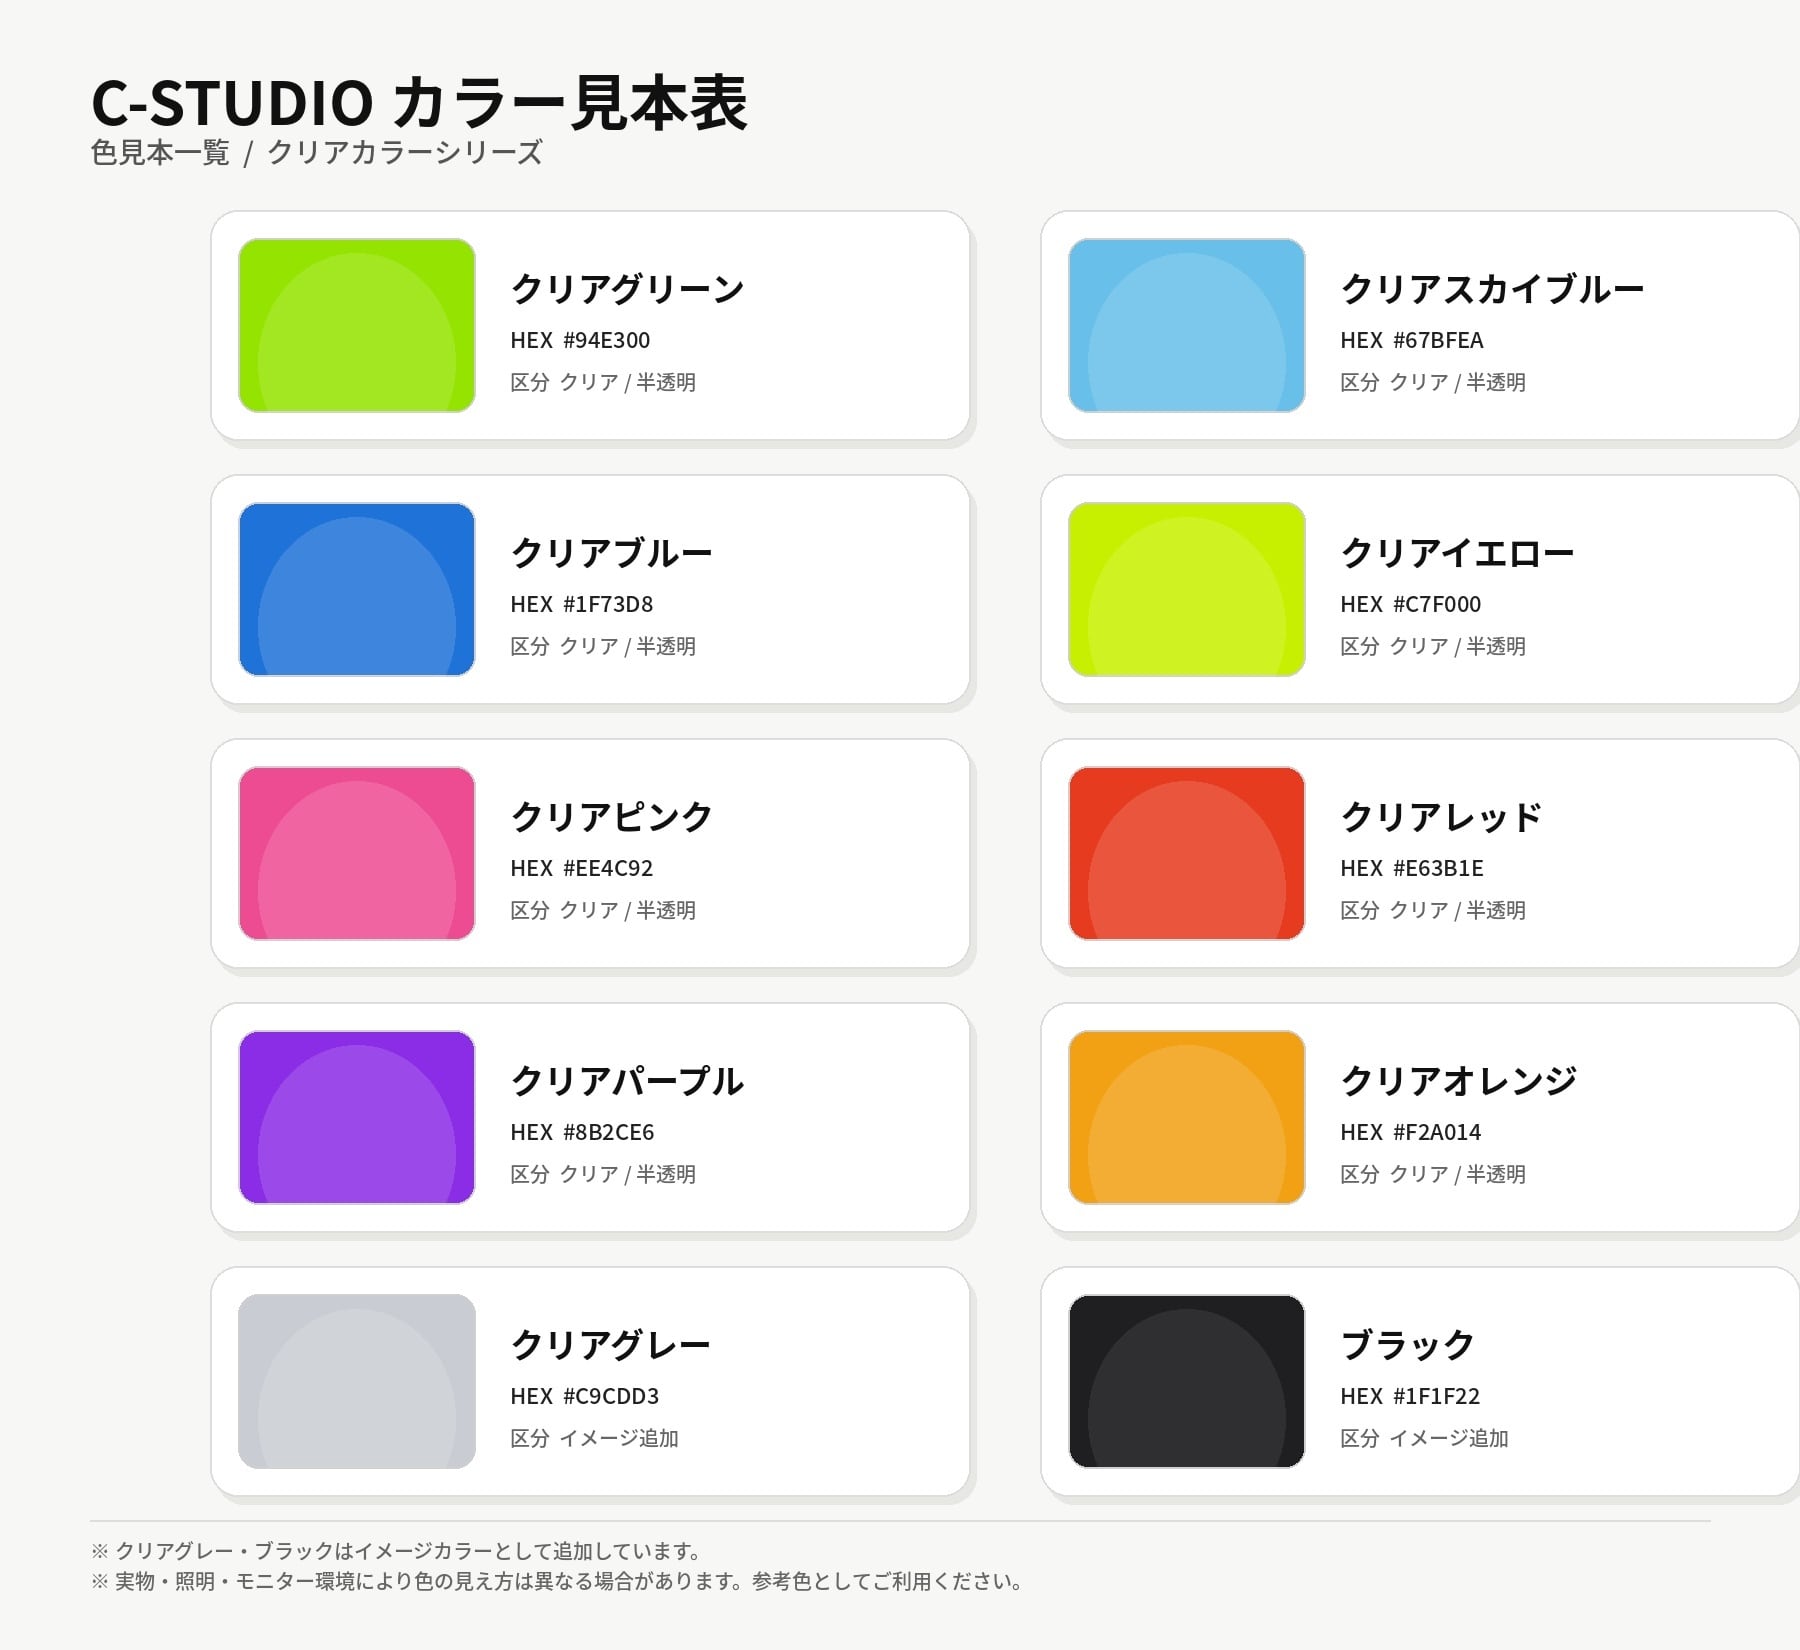1800x1650 pixels.
Task: Click the 区分 line under クリアスカイブルー
Action: 1433,382
